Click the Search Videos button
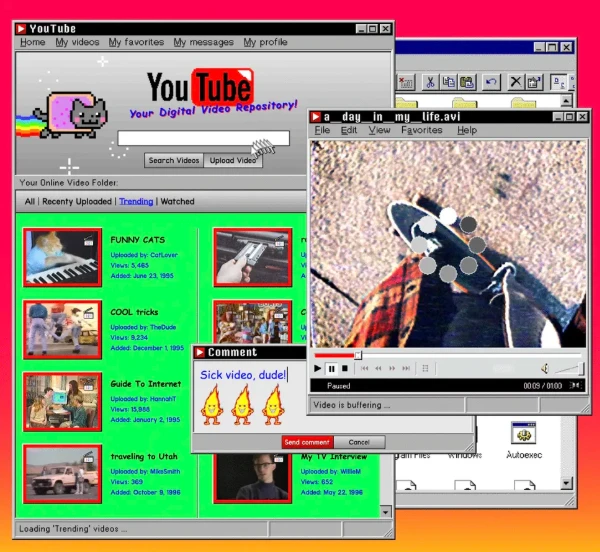Image resolution: width=600 pixels, height=552 pixels. point(174,160)
